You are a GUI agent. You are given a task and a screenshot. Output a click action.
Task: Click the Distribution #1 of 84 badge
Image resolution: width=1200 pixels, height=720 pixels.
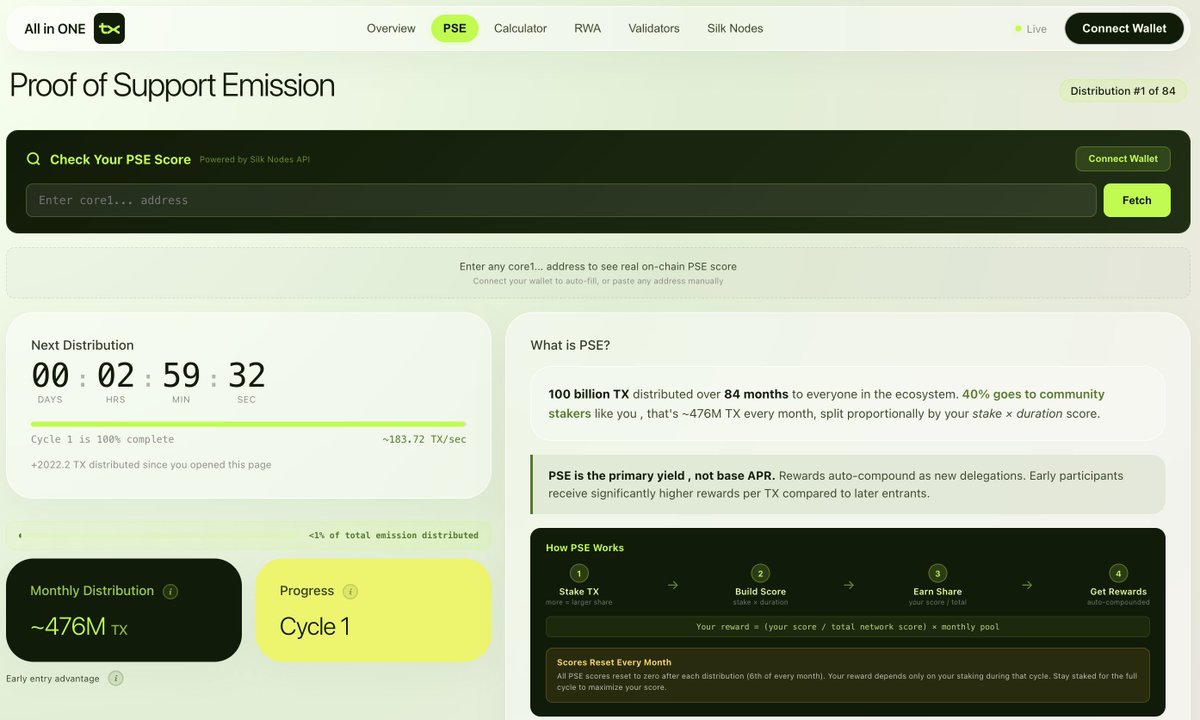(x=1123, y=91)
